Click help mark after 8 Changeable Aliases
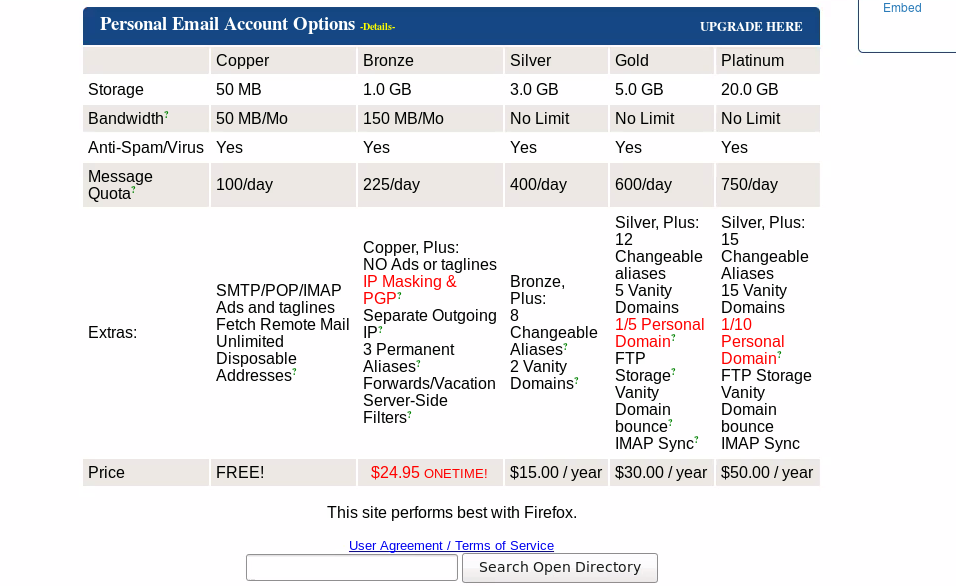This screenshot has width=956, height=586. pos(566,345)
